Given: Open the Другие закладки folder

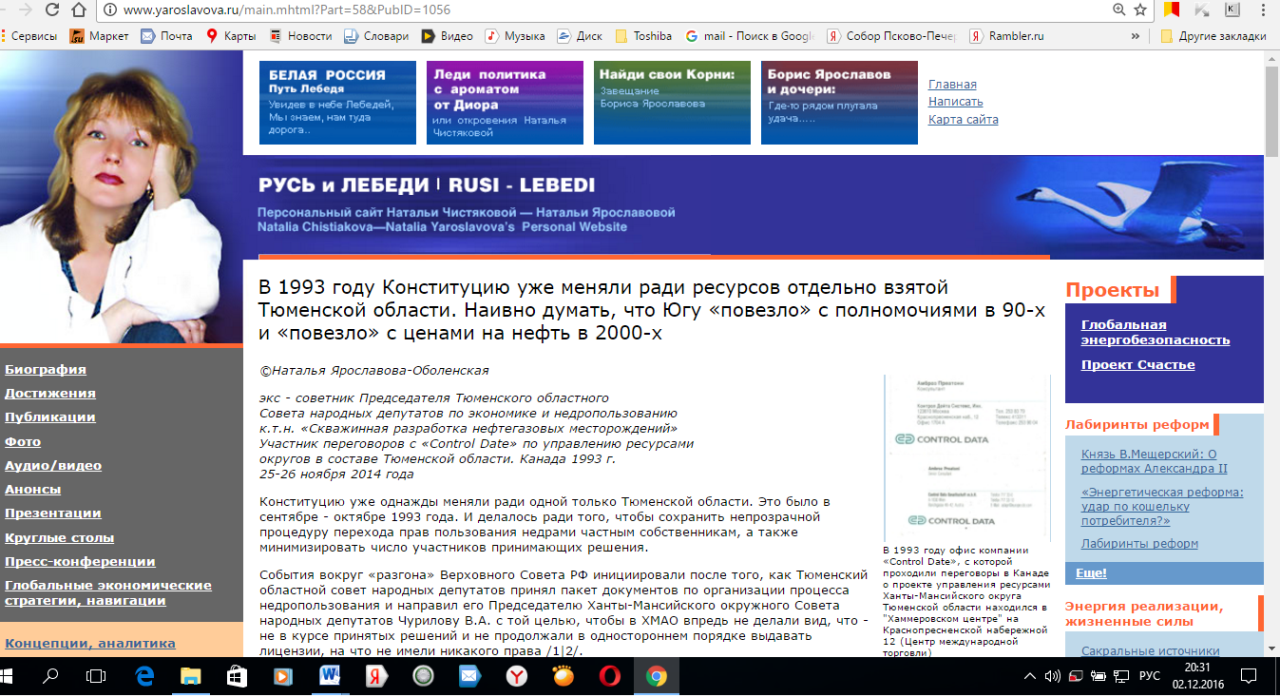Looking at the screenshot, I should pos(1213,36).
